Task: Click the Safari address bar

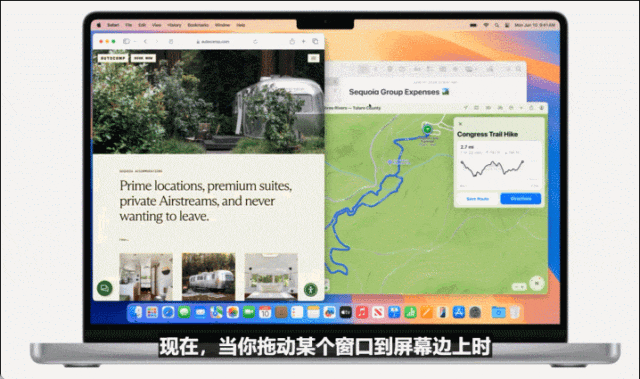Action: point(213,42)
